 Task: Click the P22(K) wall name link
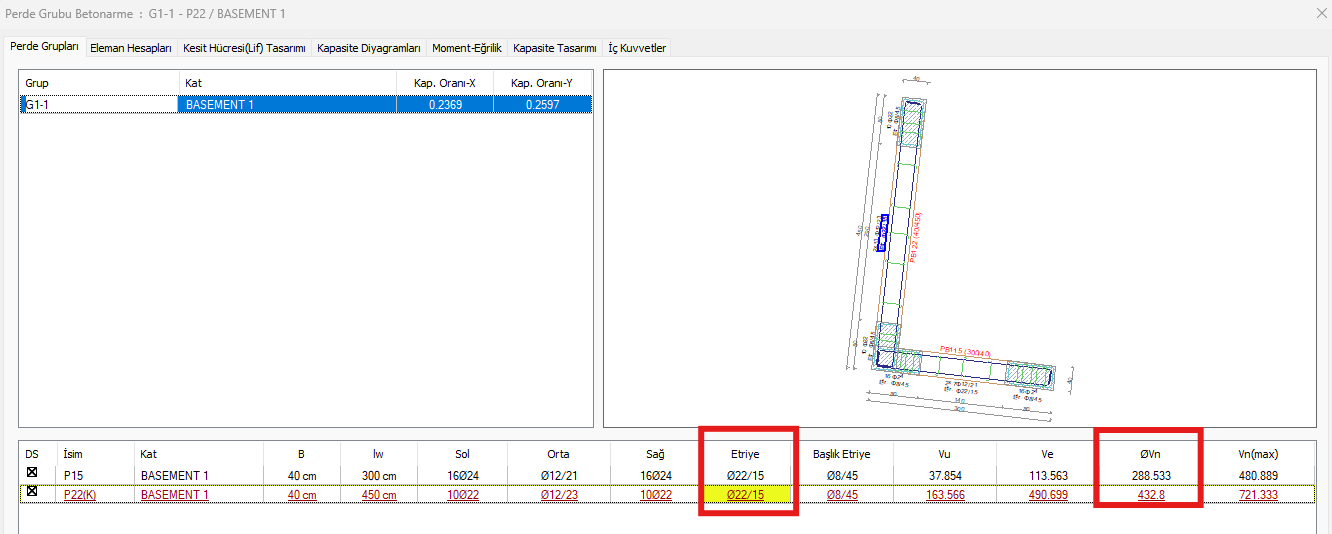(82, 494)
